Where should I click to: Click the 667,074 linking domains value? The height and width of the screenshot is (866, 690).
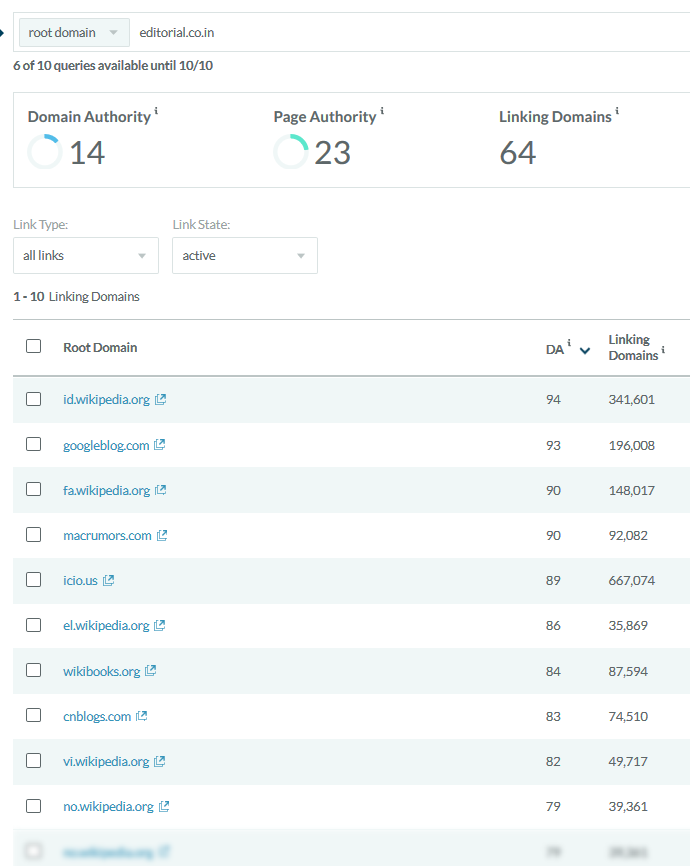631,580
